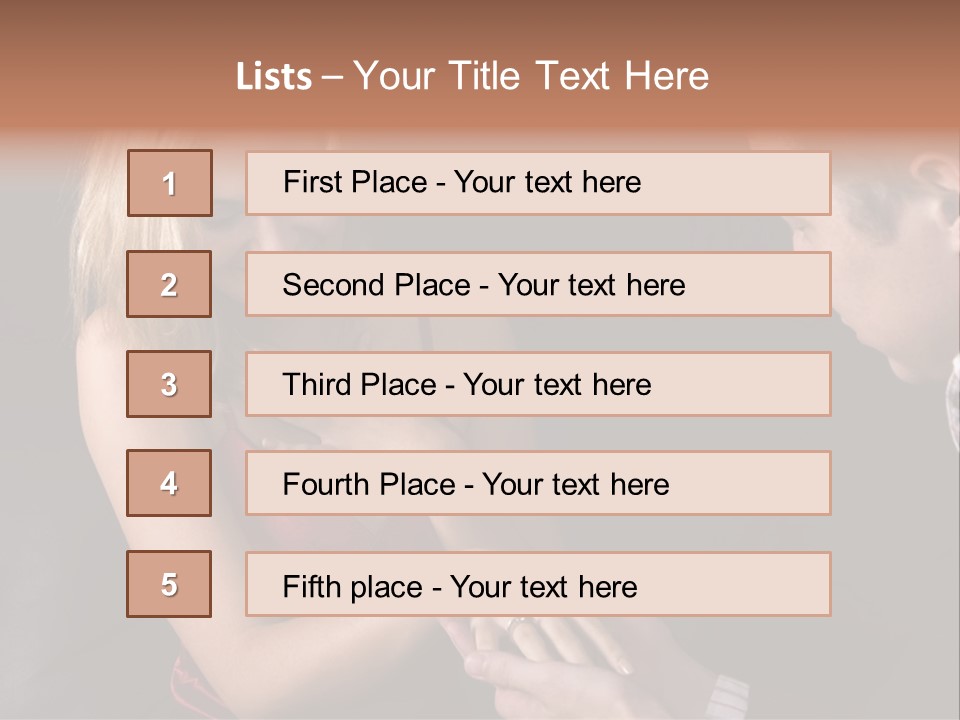Click the word 'Third' in the list
The width and height of the screenshot is (960, 720).
tap(318, 385)
